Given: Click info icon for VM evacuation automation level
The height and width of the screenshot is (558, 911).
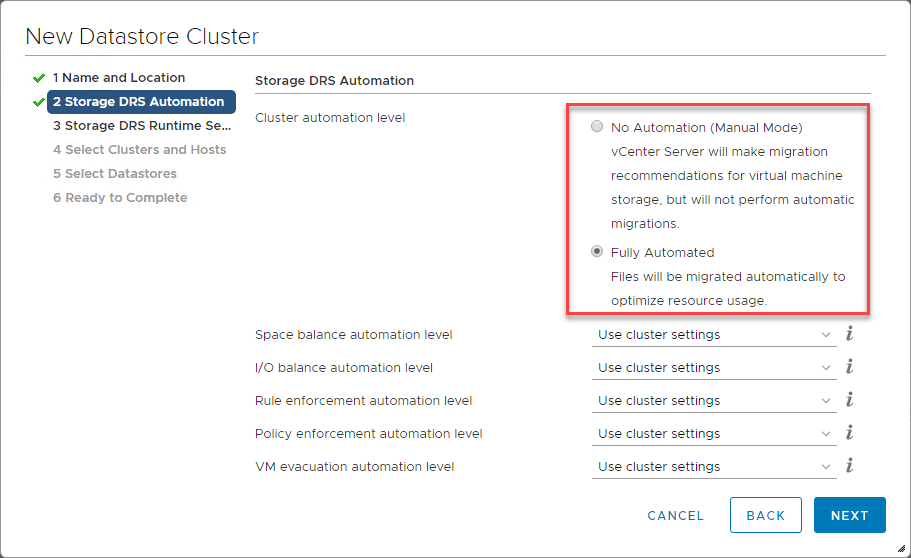Looking at the screenshot, I should tap(849, 466).
